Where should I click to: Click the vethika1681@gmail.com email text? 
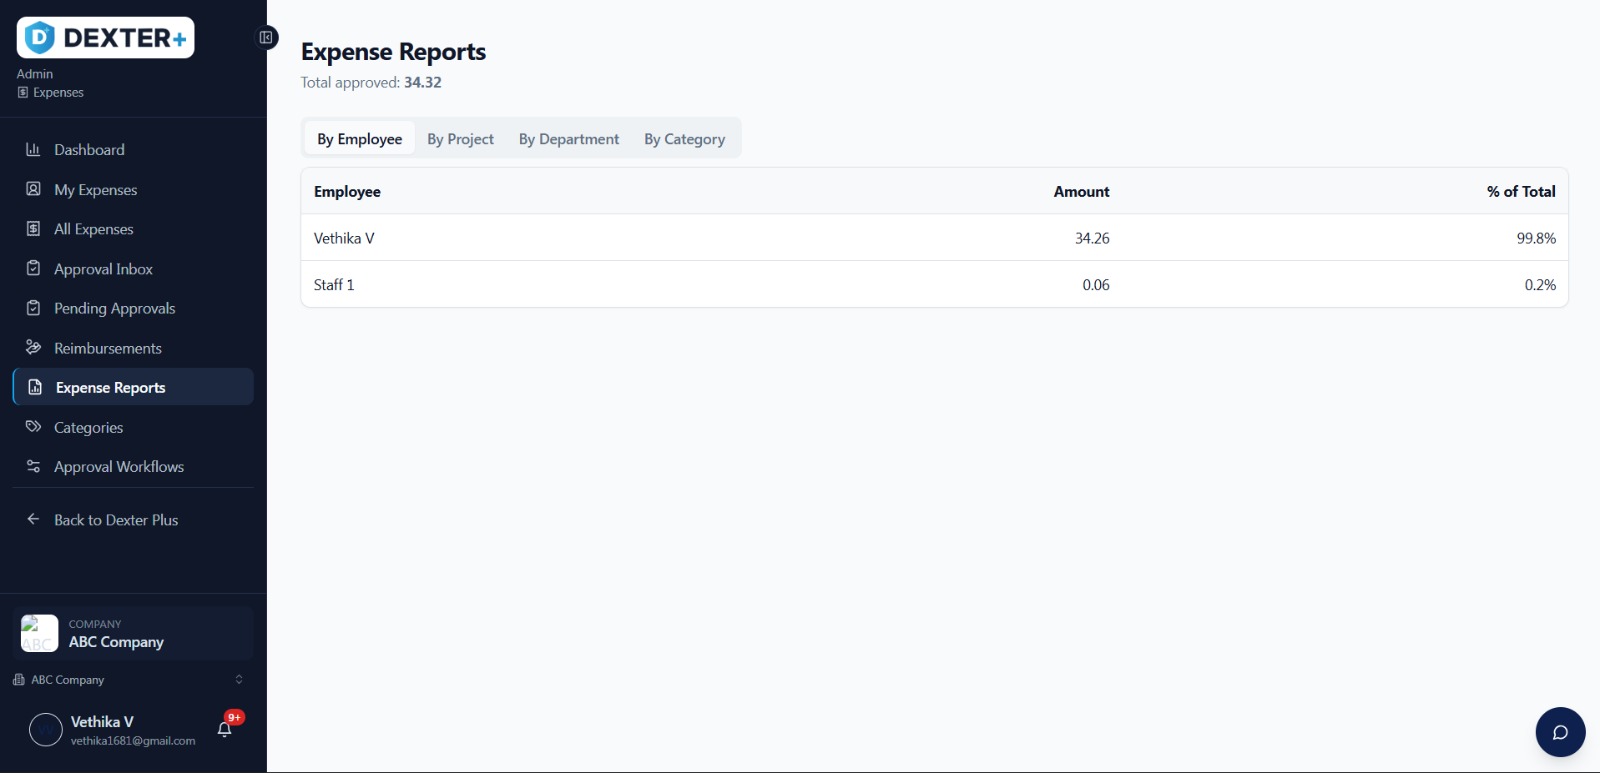133,741
